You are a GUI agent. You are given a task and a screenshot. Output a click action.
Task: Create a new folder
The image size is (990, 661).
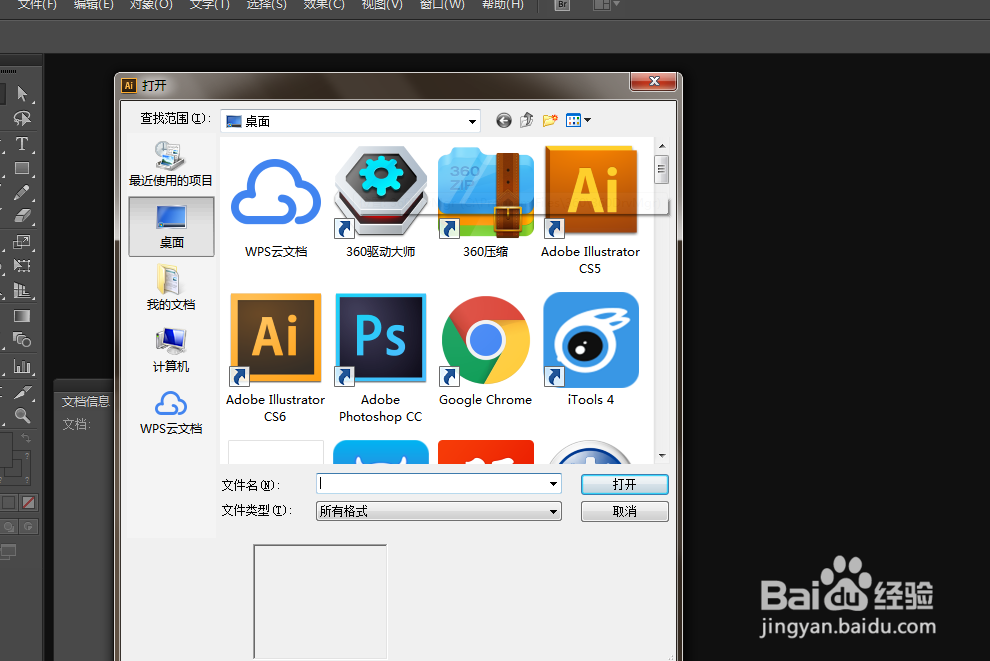[550, 120]
